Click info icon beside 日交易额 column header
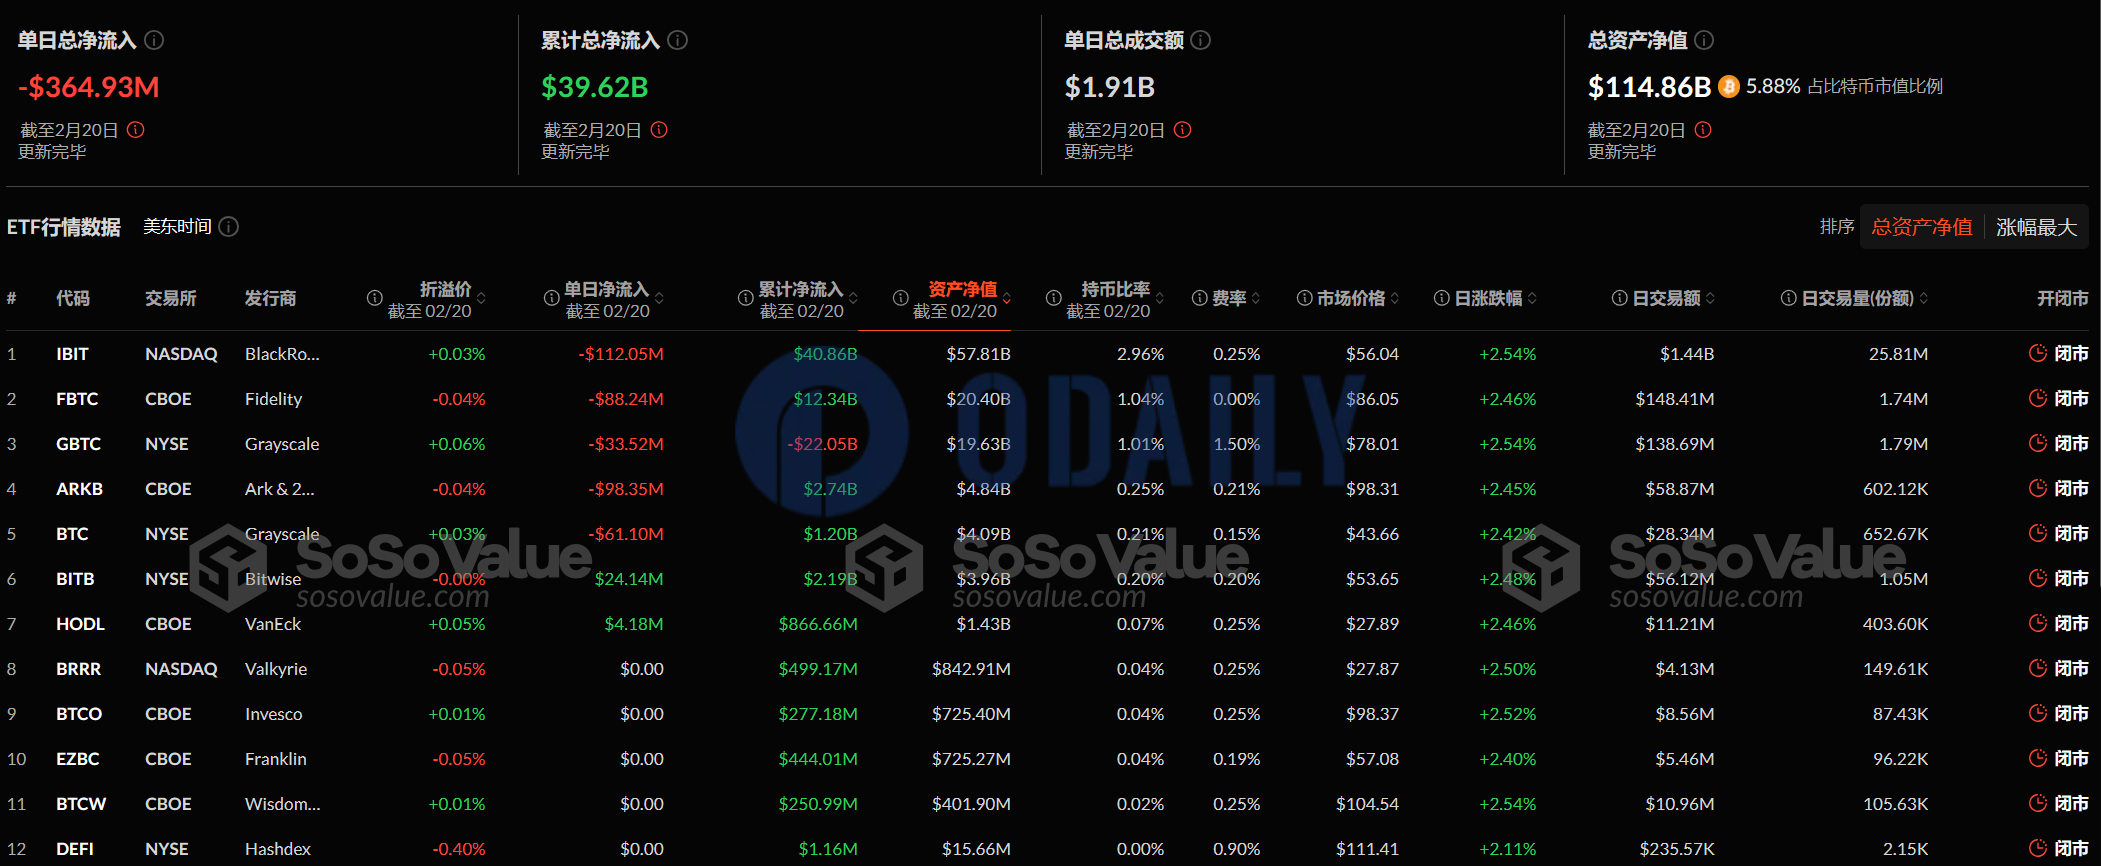This screenshot has height=866, width=2101. point(1619,298)
